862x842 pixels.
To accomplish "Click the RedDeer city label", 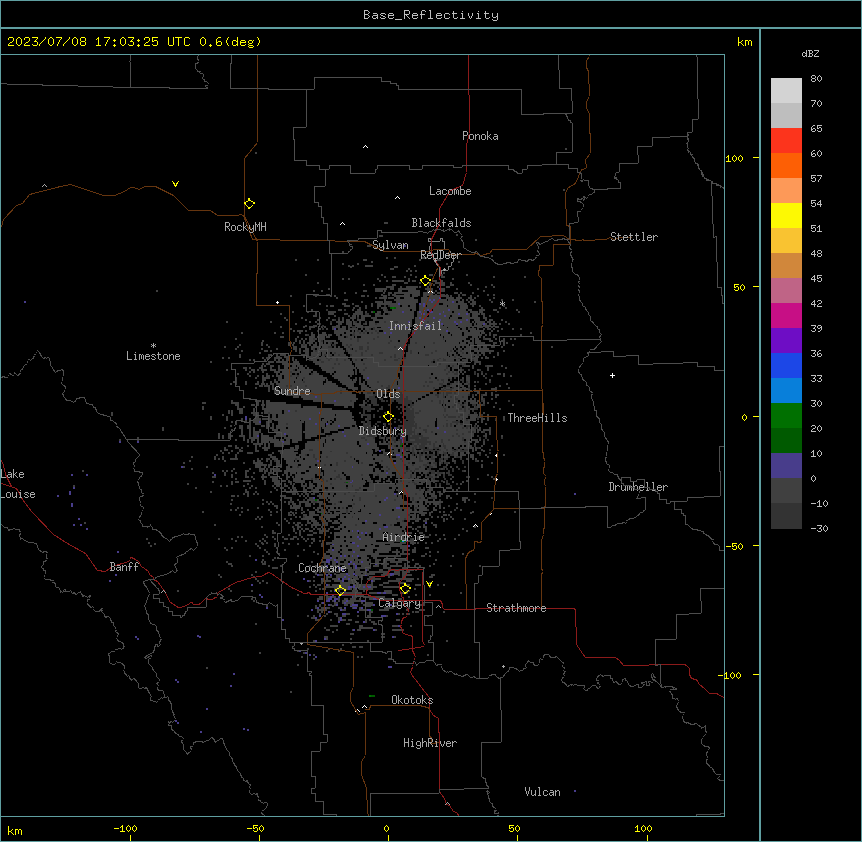I will (x=440, y=255).
